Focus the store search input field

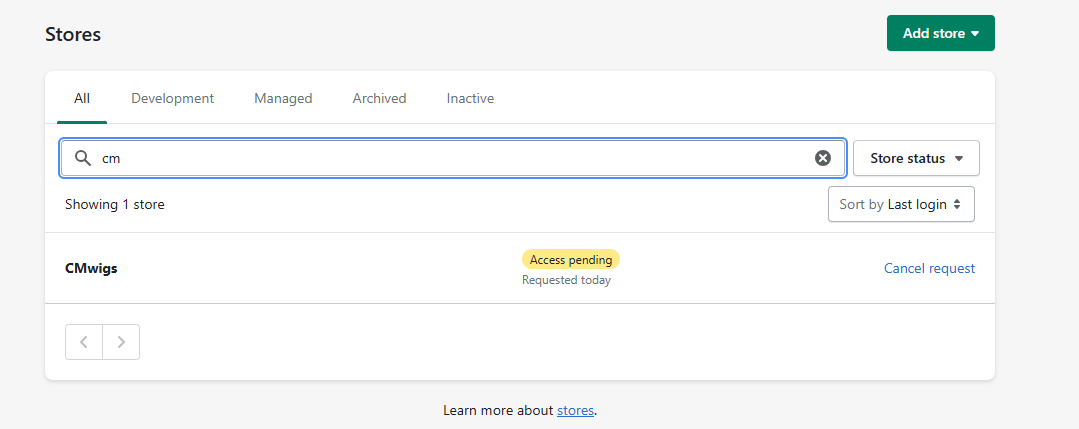point(453,158)
